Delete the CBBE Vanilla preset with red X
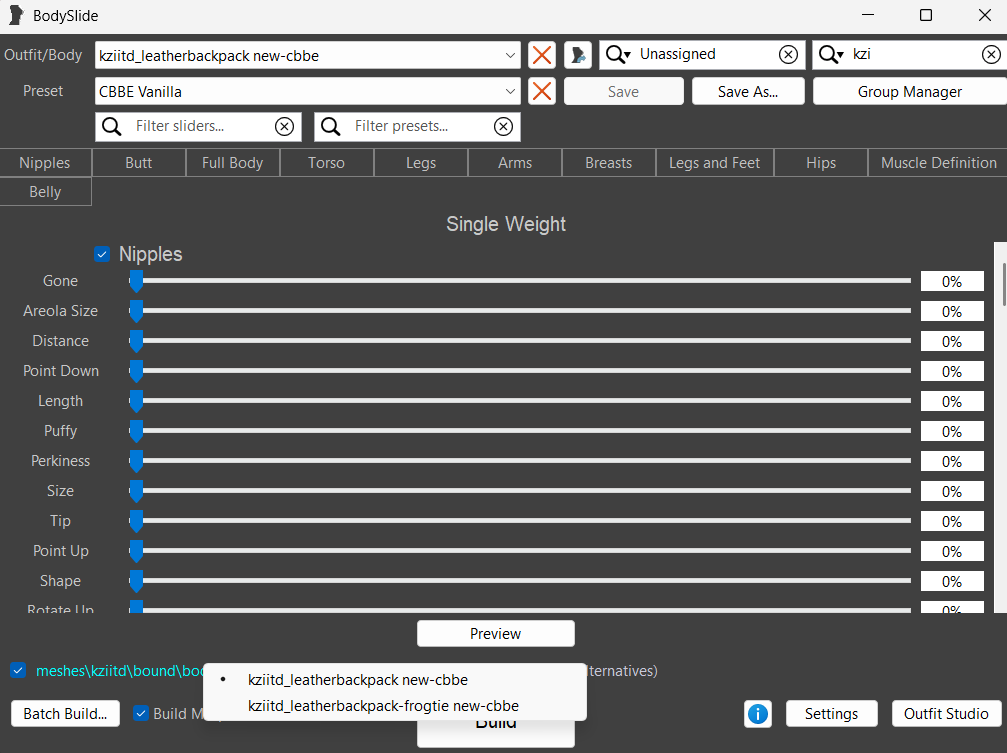 pyautogui.click(x=542, y=91)
